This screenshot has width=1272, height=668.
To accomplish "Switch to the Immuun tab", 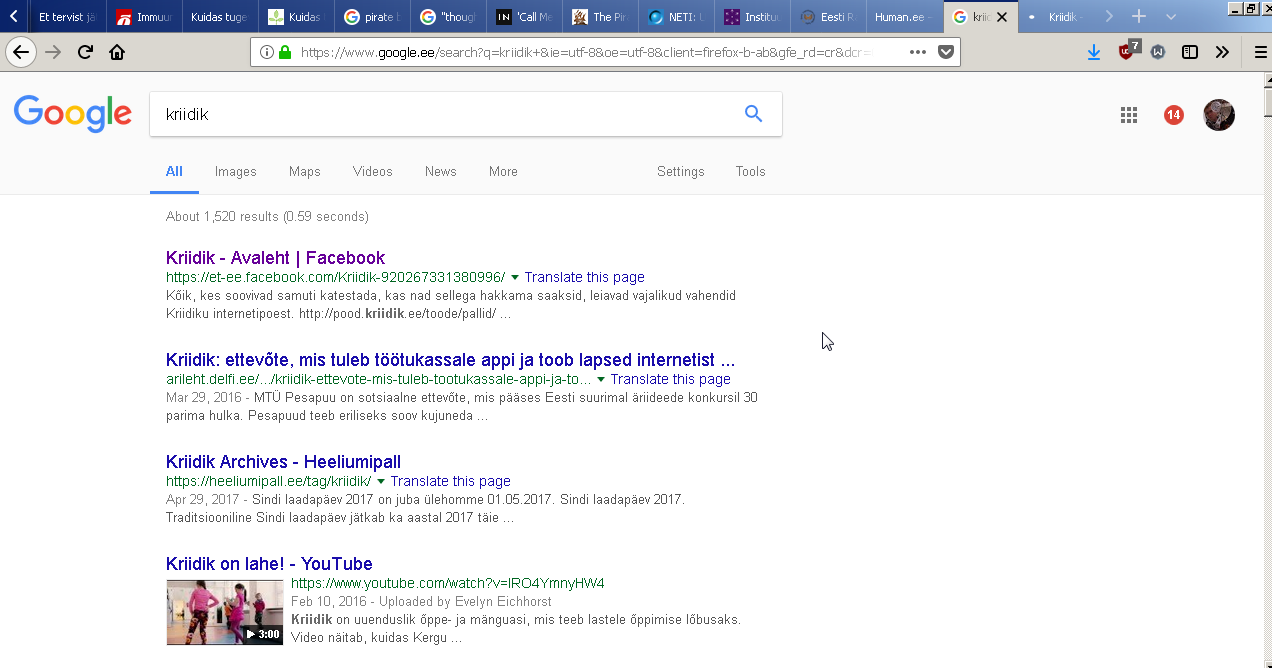I will (145, 17).
